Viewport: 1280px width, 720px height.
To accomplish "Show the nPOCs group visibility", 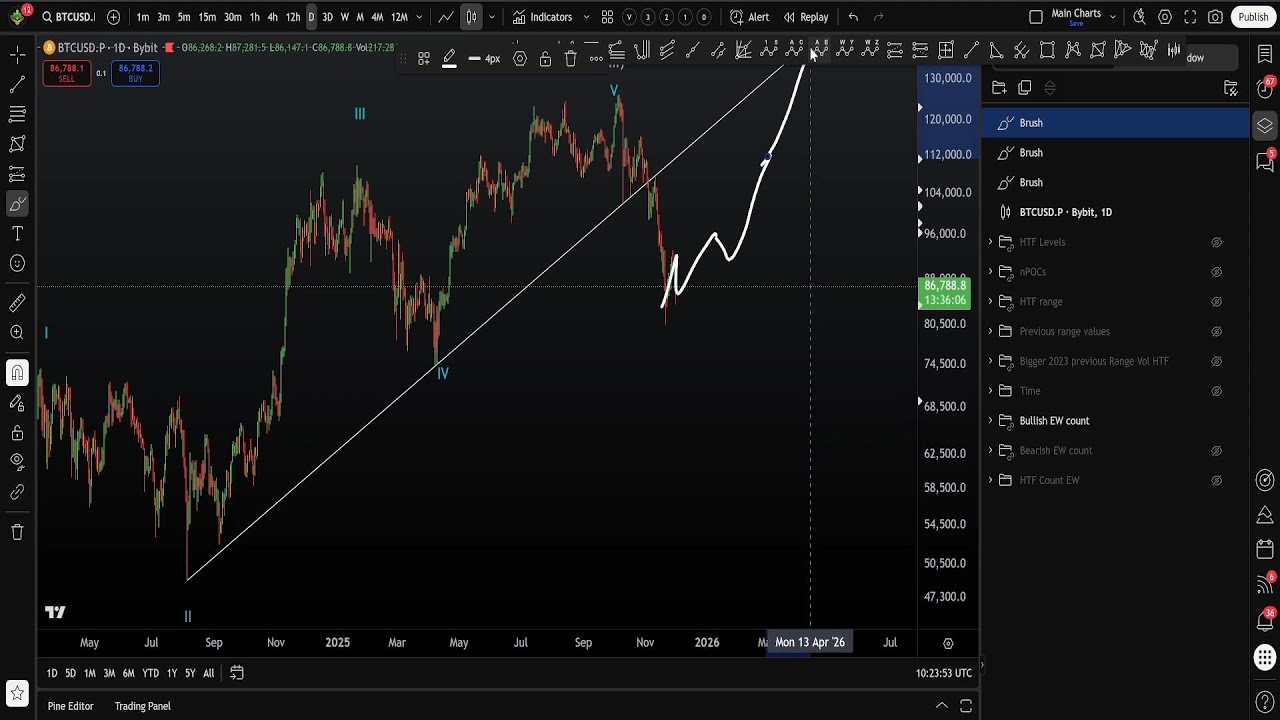I will 1217,272.
